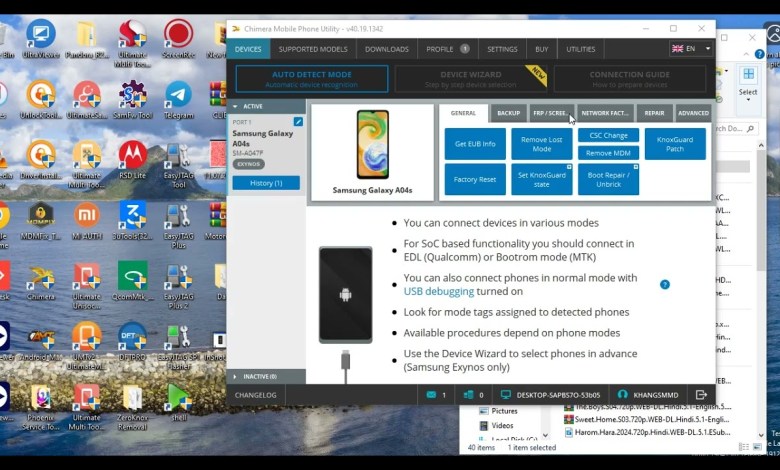
Task: Open the History (1) button
Action: 266,183
